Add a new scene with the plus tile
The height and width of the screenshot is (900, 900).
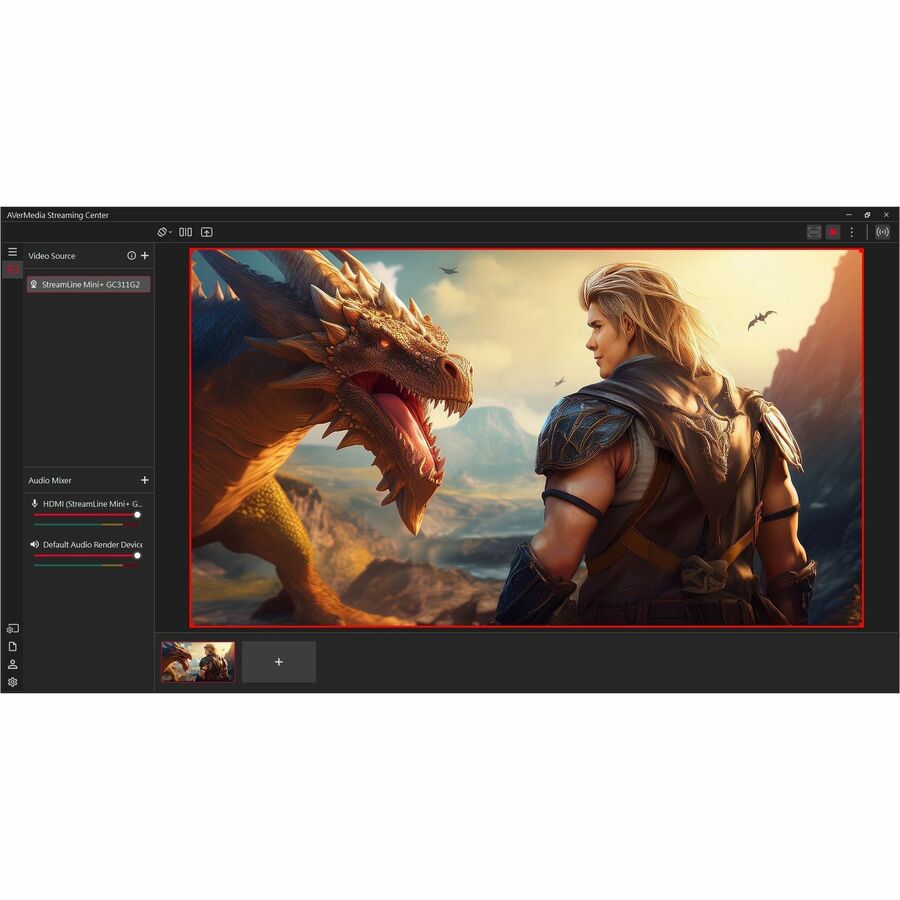(x=279, y=662)
